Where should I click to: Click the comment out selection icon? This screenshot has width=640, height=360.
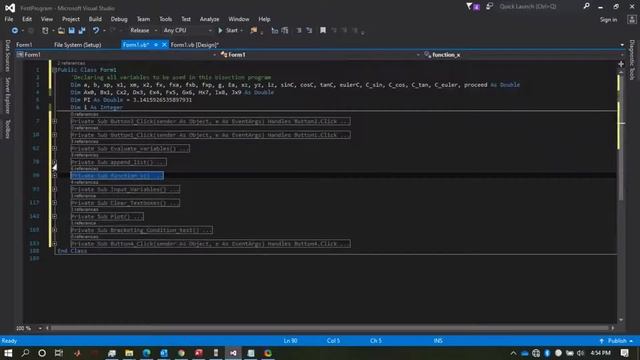(x=299, y=31)
